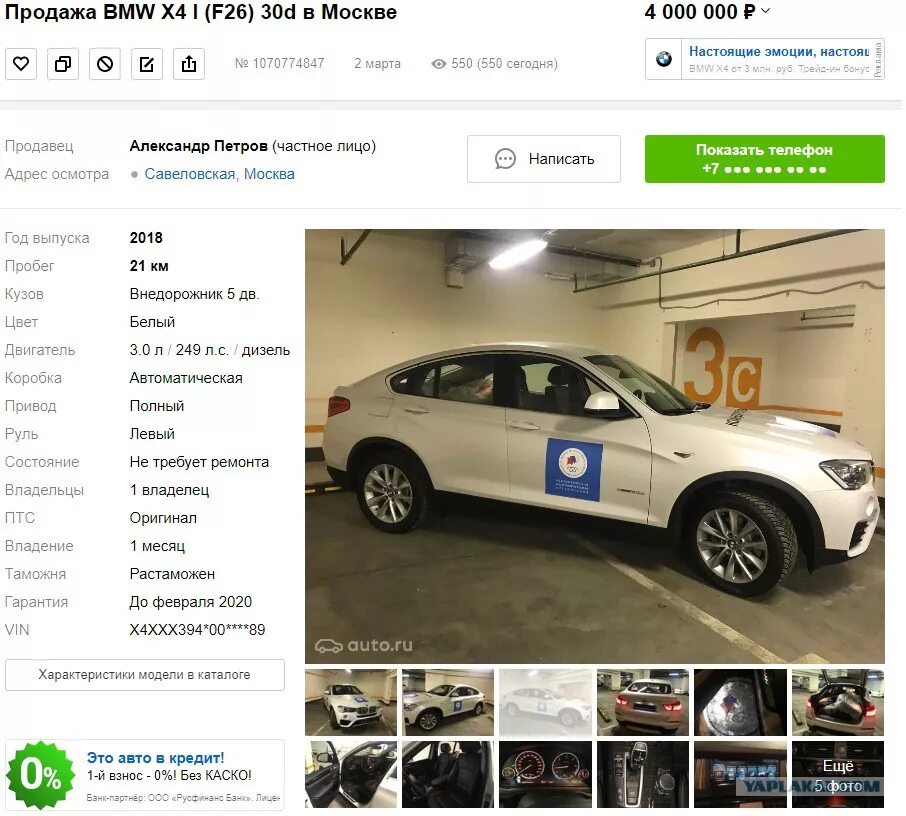Viewport: 906px width, 816px height.
Task: Expand the price dropdown arrow next to 4 000 000 ₽
Action: point(766,10)
